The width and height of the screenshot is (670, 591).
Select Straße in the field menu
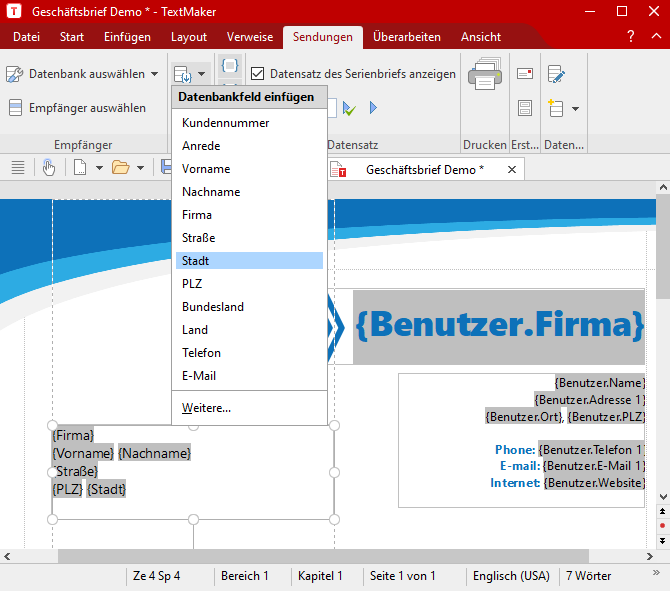coord(249,238)
